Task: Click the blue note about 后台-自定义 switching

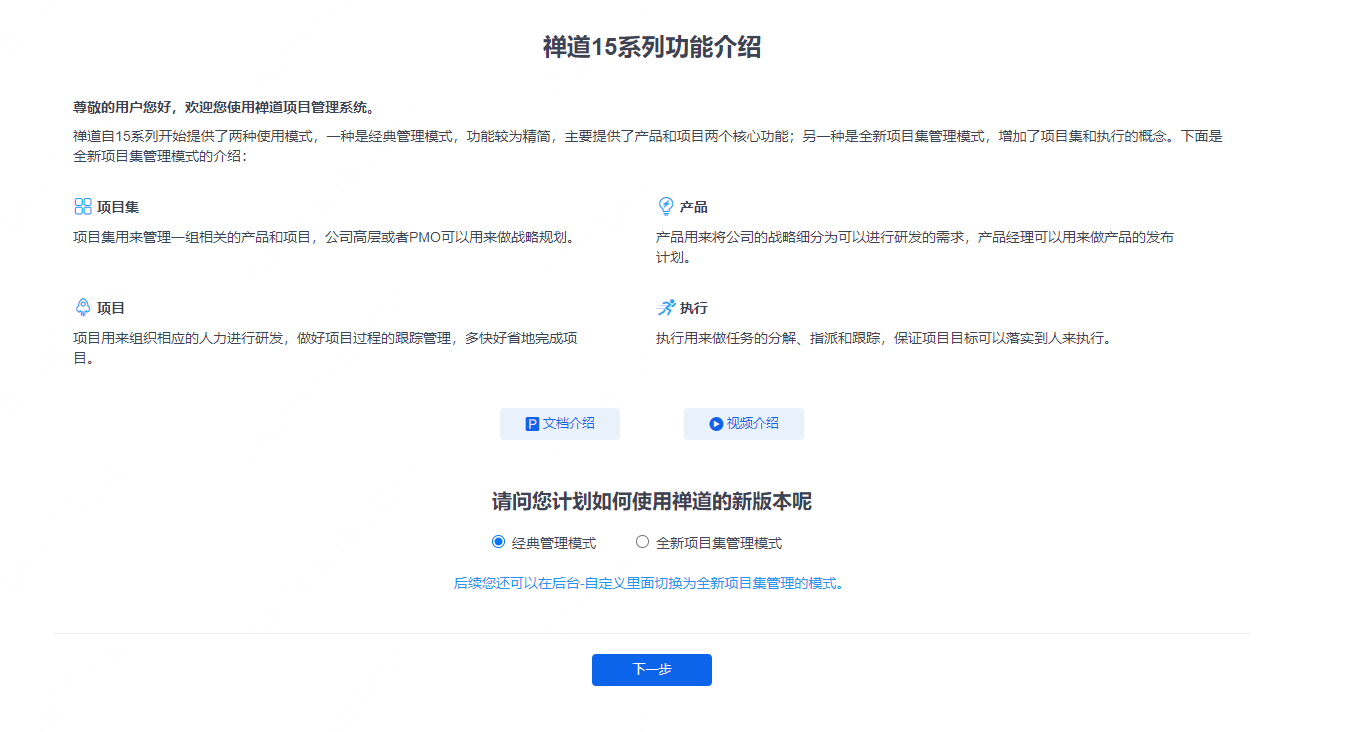Action: (650, 583)
